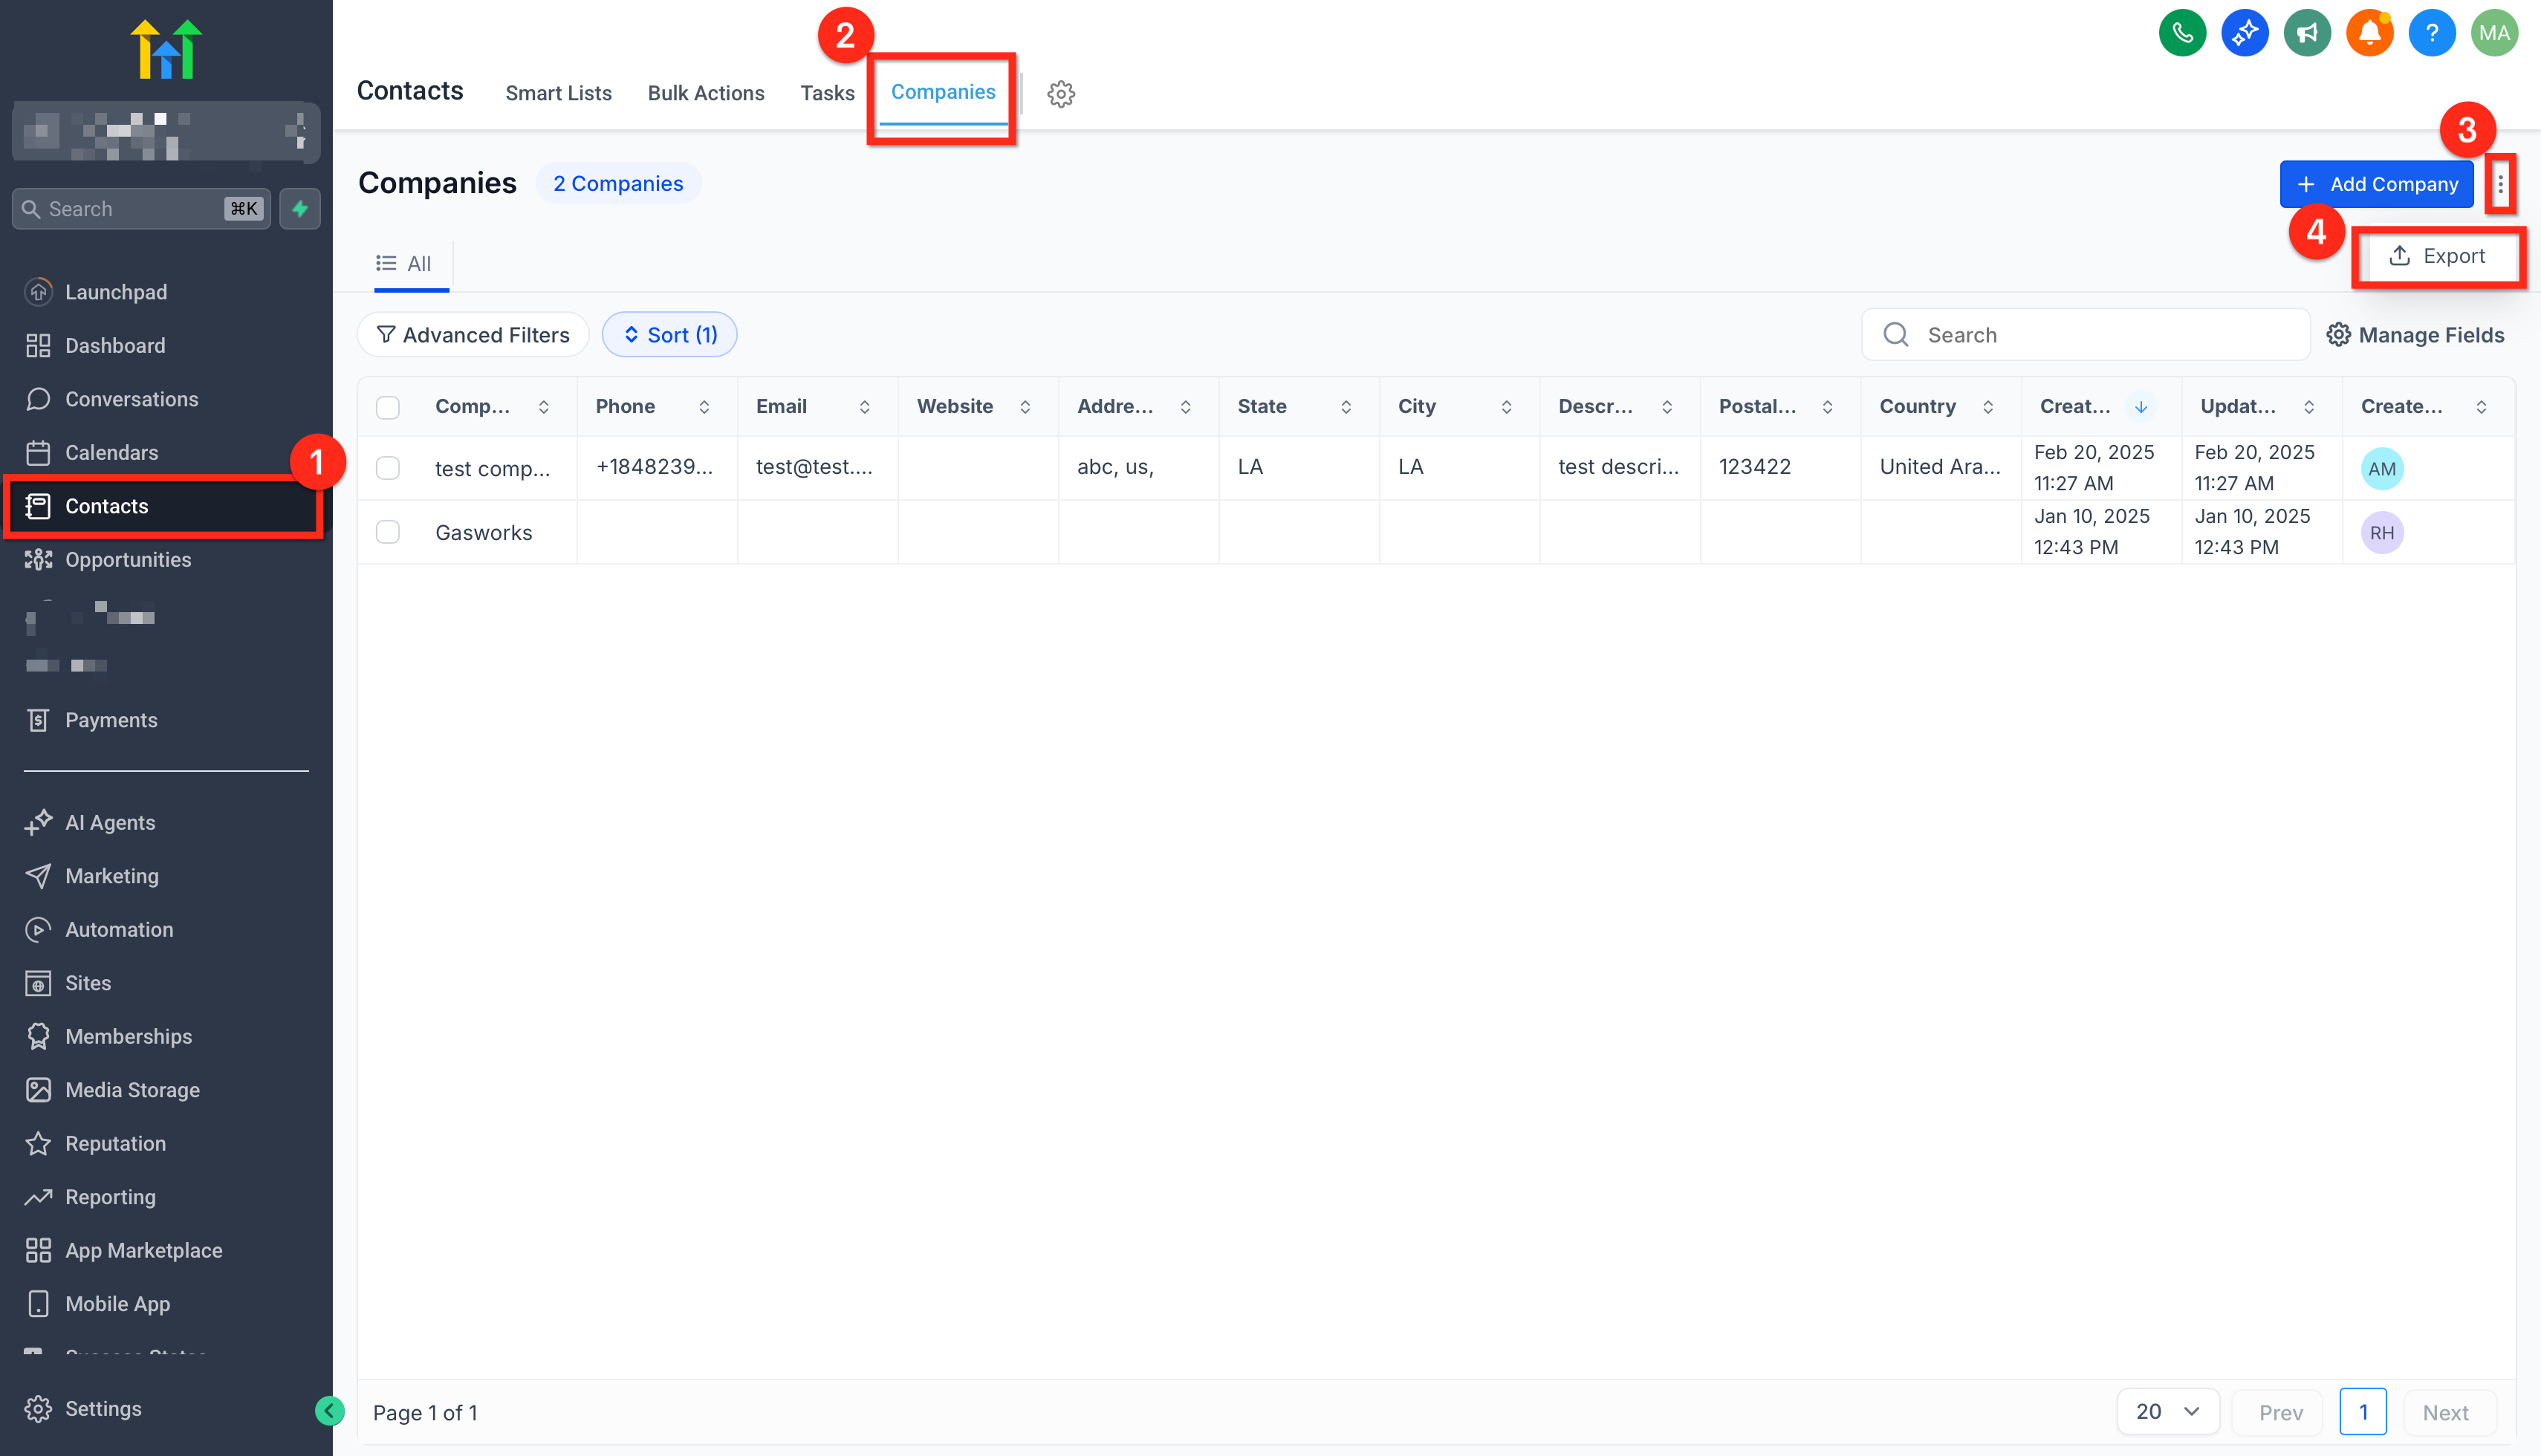Click the Add Company button
The height and width of the screenshot is (1456, 2541).
[2375, 184]
